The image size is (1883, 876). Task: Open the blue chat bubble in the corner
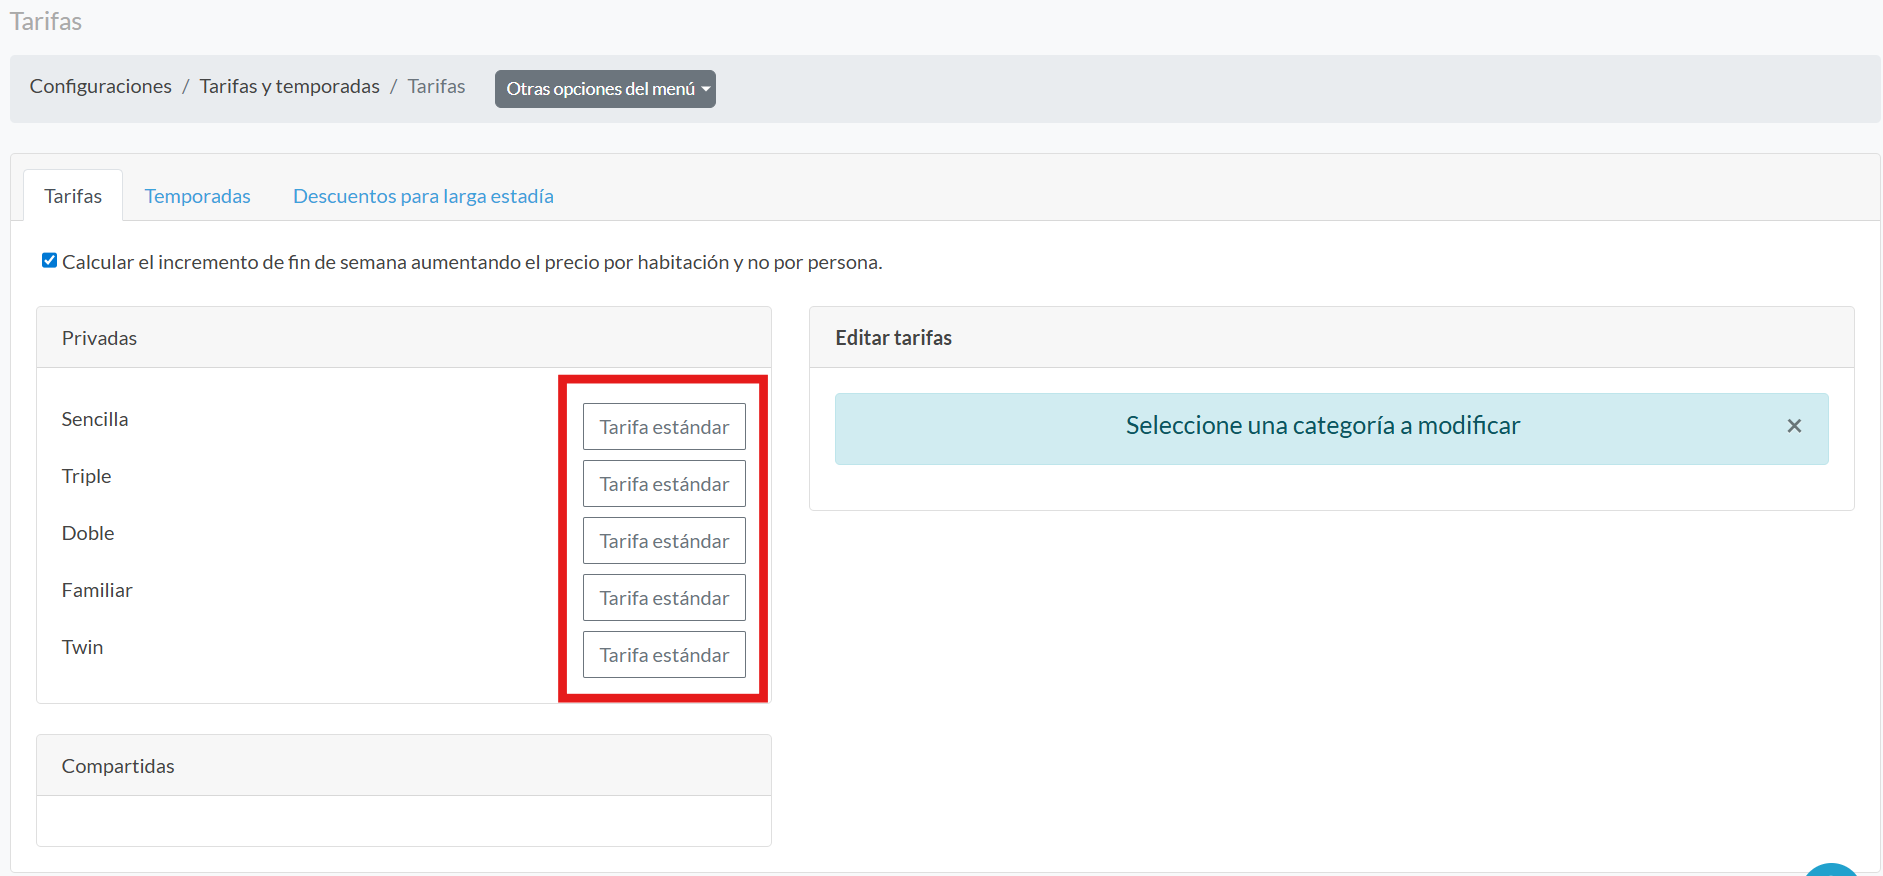coord(1831,871)
